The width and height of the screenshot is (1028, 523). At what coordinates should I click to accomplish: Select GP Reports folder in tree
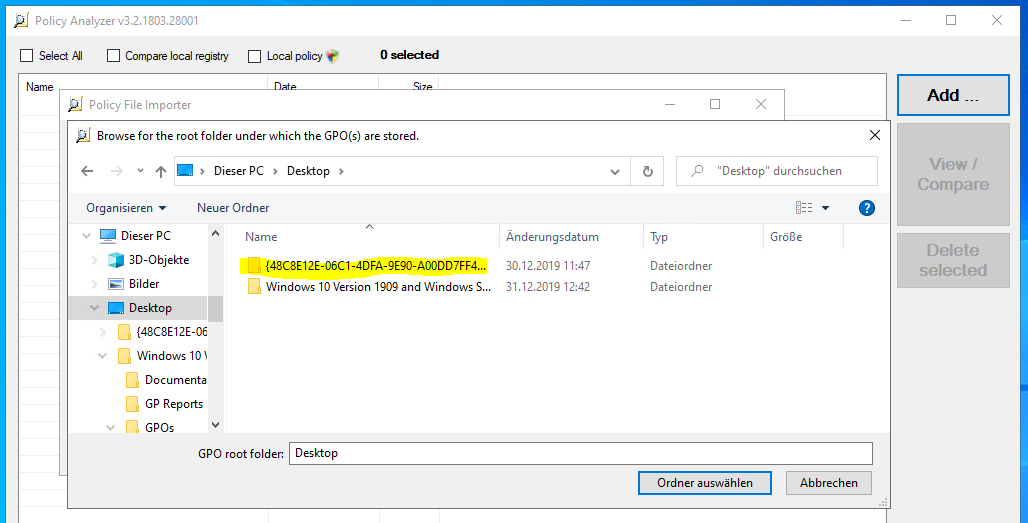174,404
